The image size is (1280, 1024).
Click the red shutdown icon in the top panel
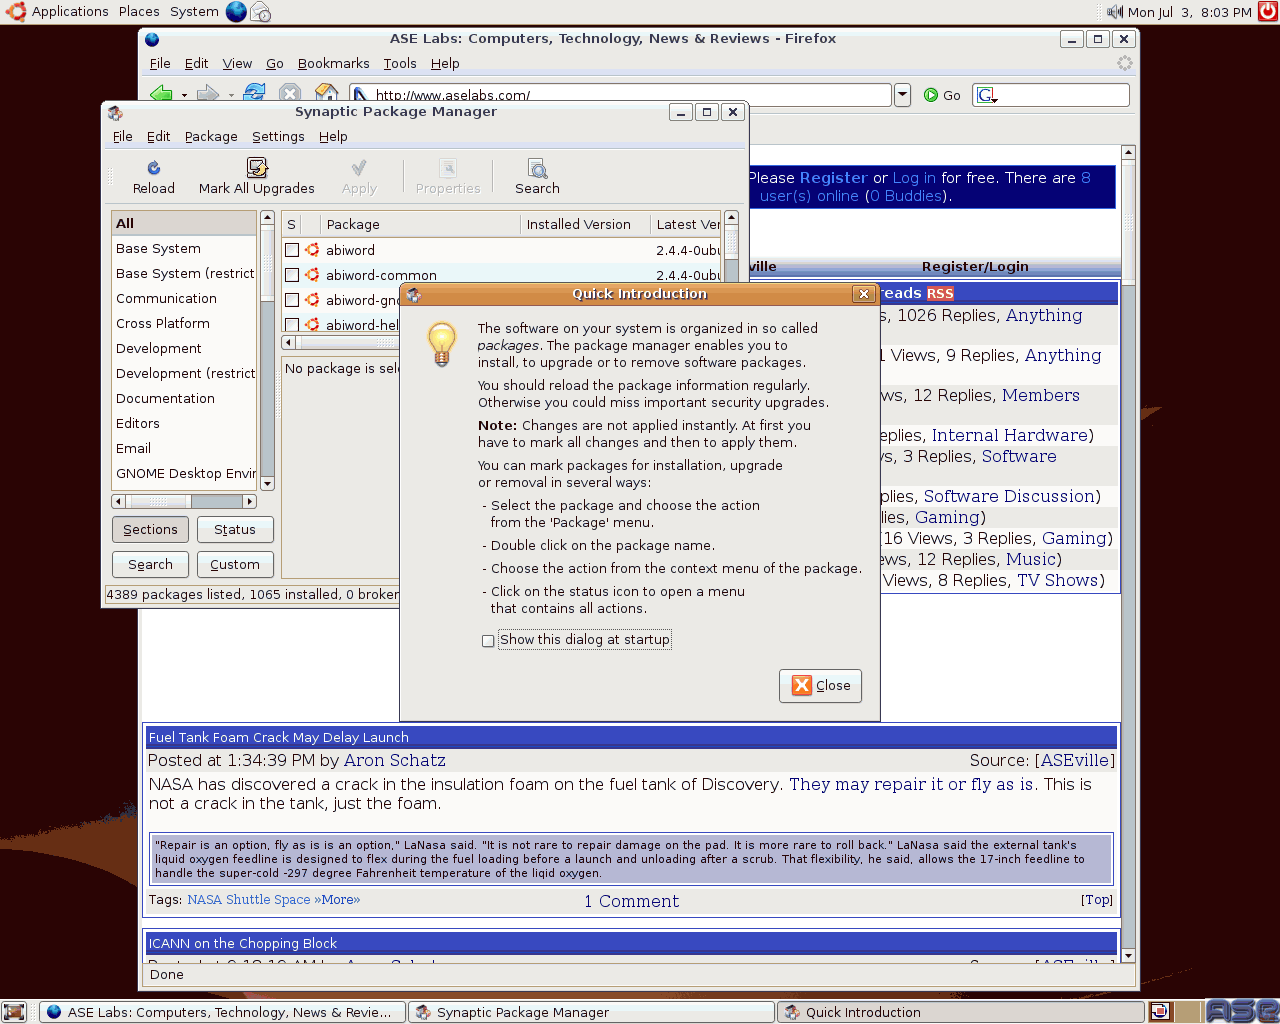click(x=1268, y=12)
